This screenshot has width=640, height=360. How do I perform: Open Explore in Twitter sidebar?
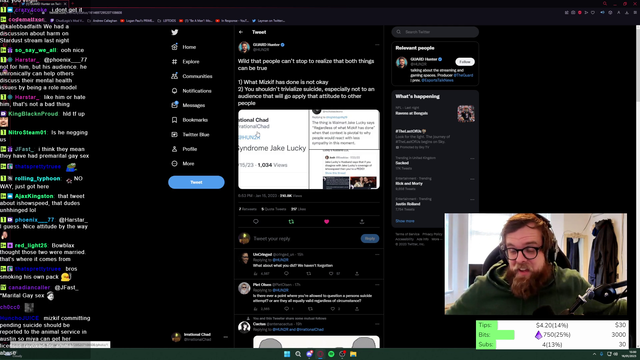(186, 62)
